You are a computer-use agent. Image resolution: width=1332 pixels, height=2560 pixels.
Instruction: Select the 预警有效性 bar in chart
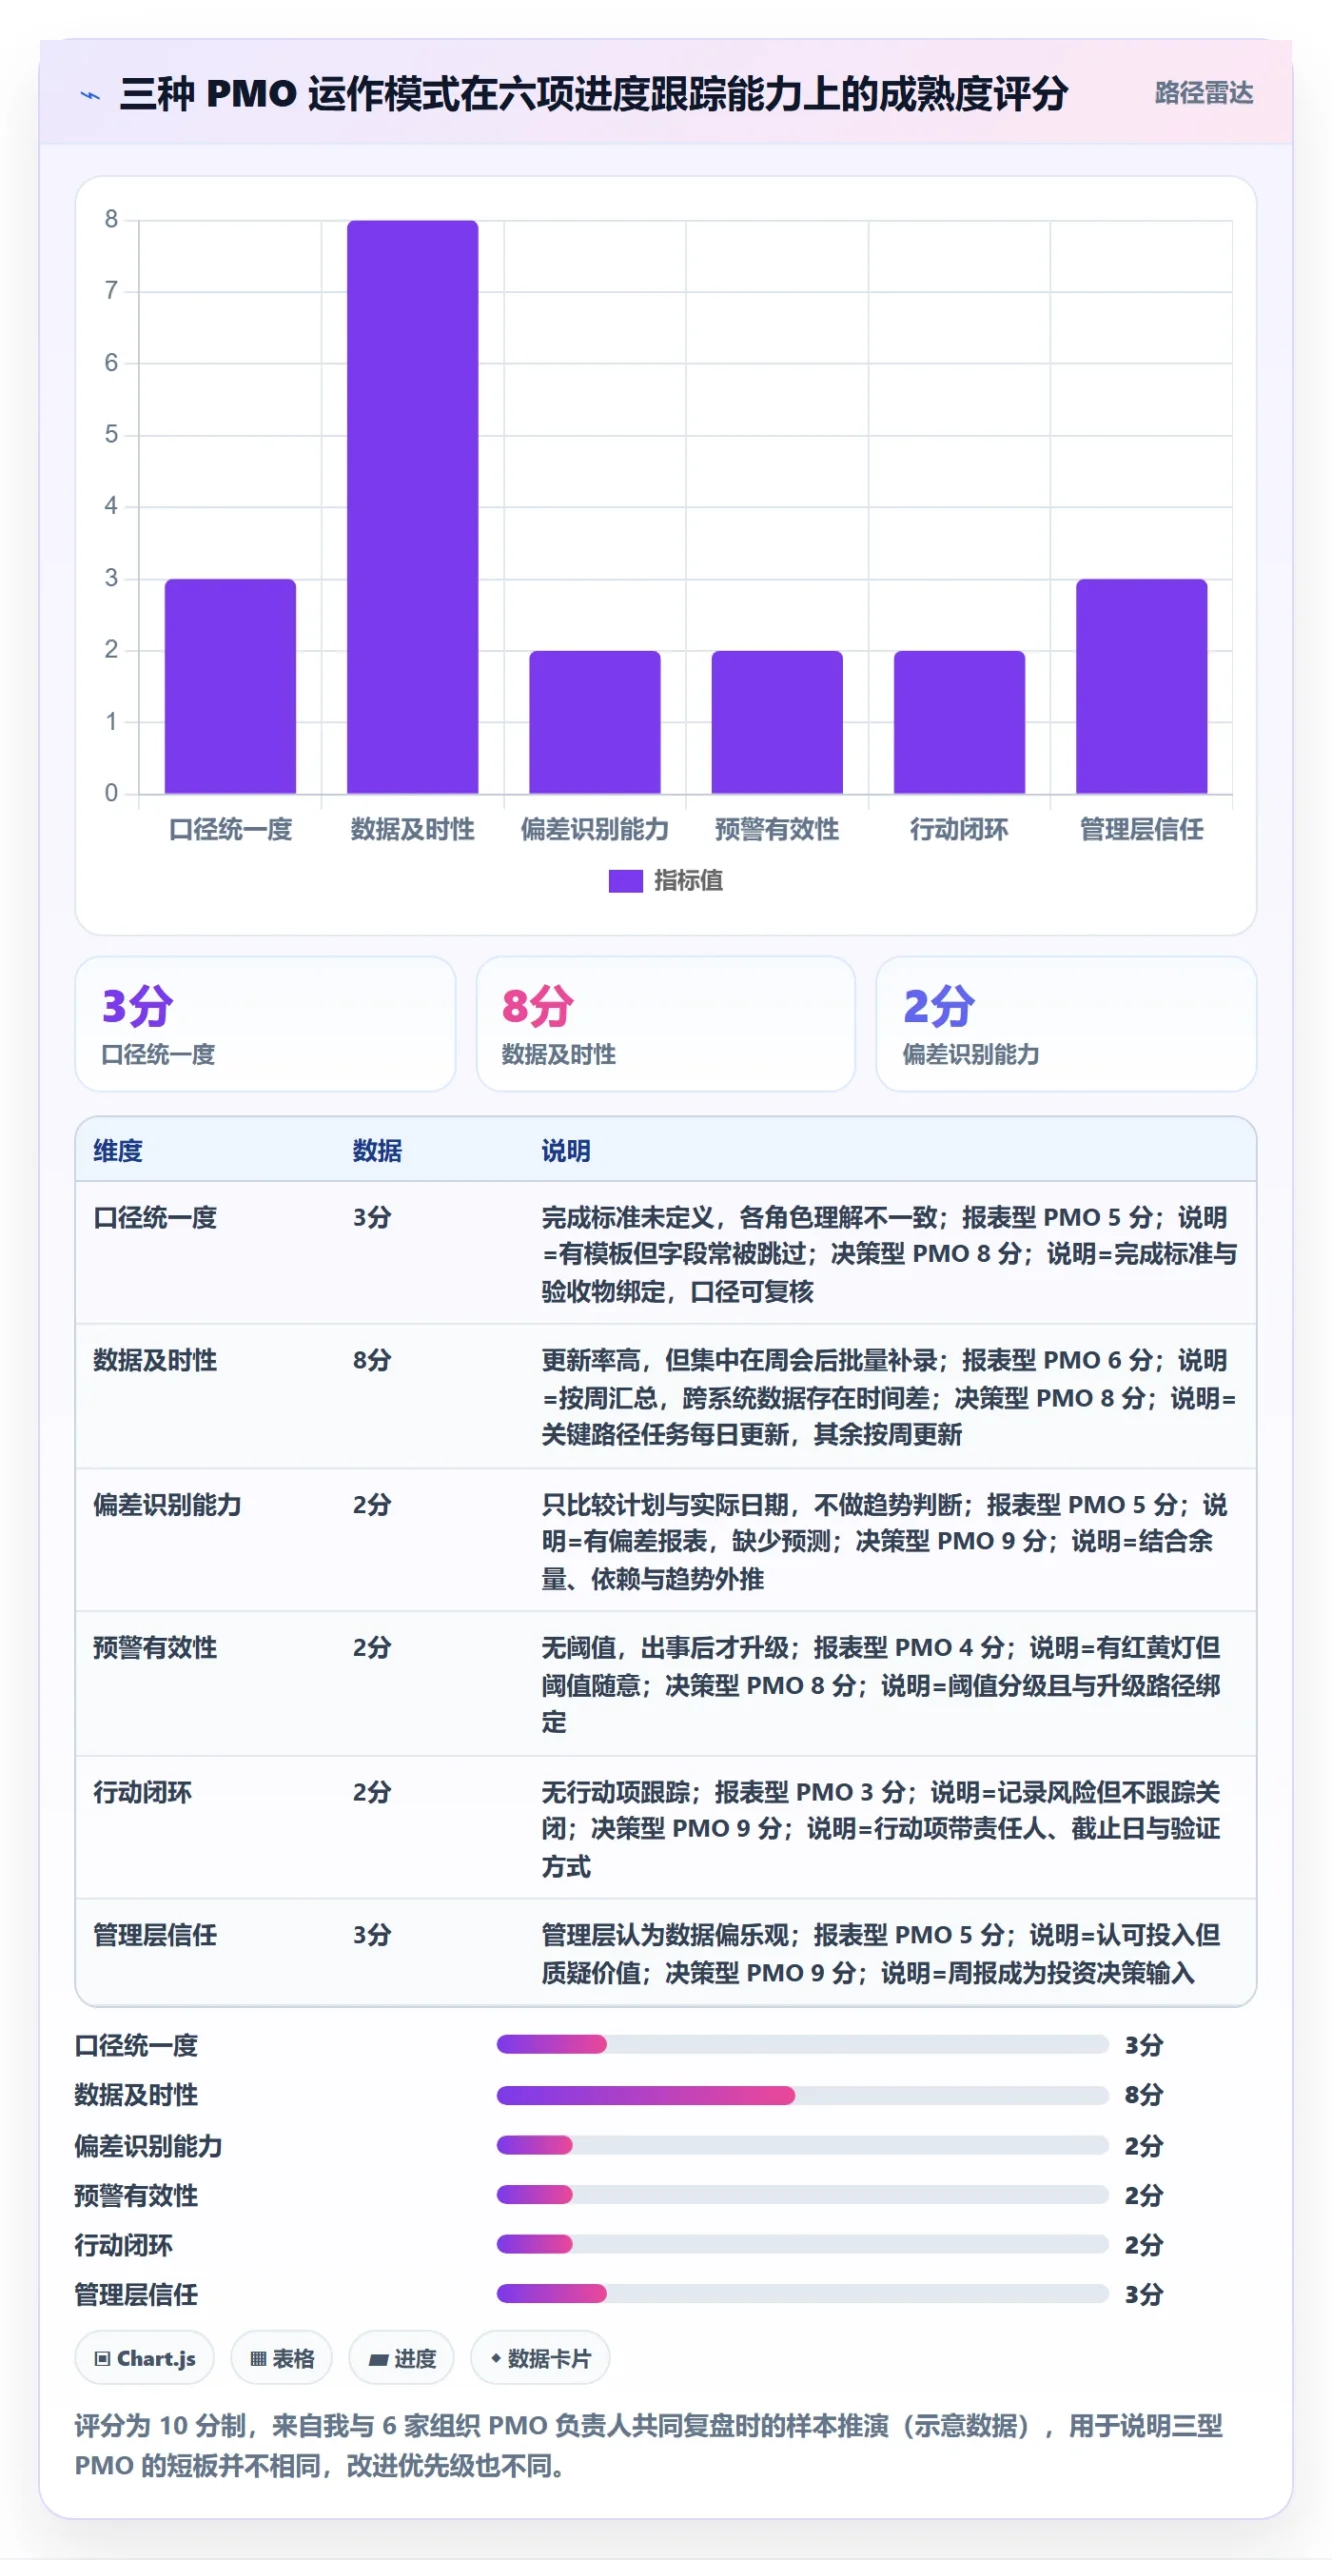click(x=777, y=722)
